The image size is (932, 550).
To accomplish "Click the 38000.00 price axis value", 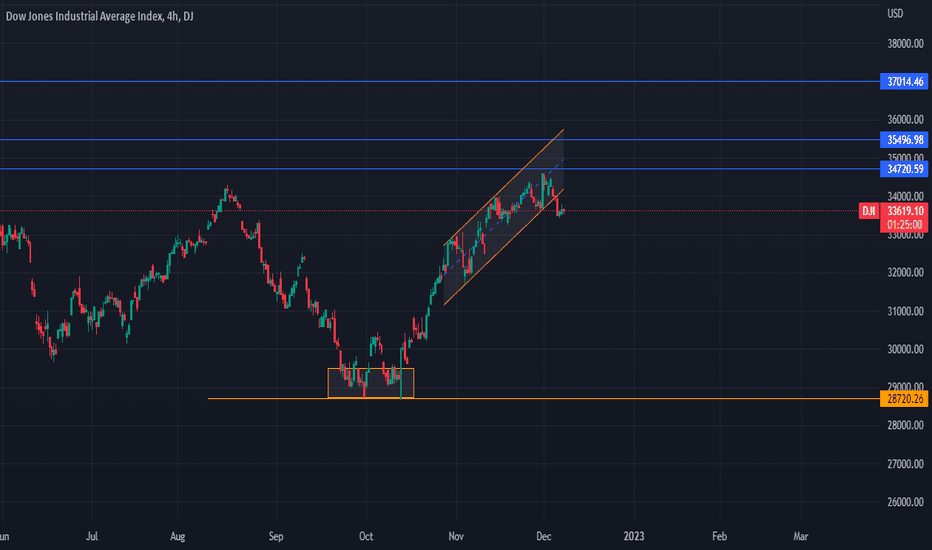I will pos(905,43).
